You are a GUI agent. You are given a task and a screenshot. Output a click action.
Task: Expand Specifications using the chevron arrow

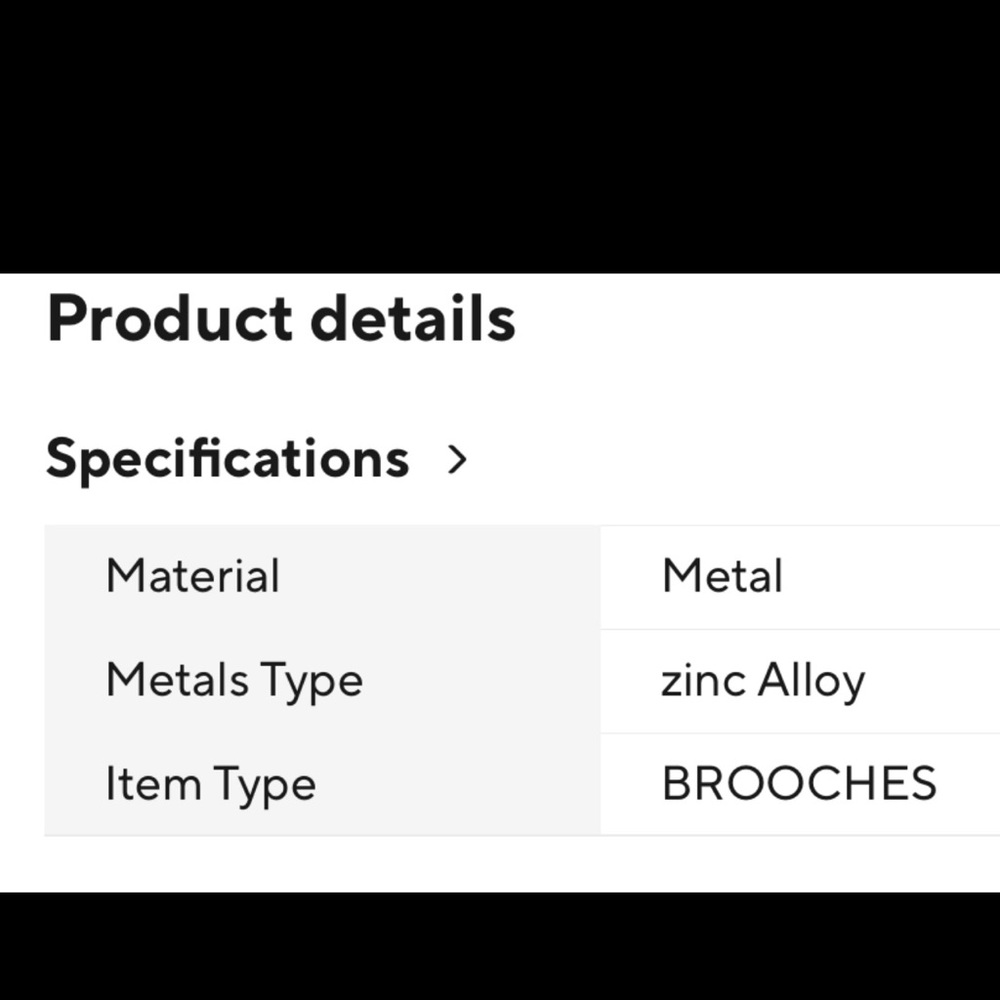(x=458, y=460)
